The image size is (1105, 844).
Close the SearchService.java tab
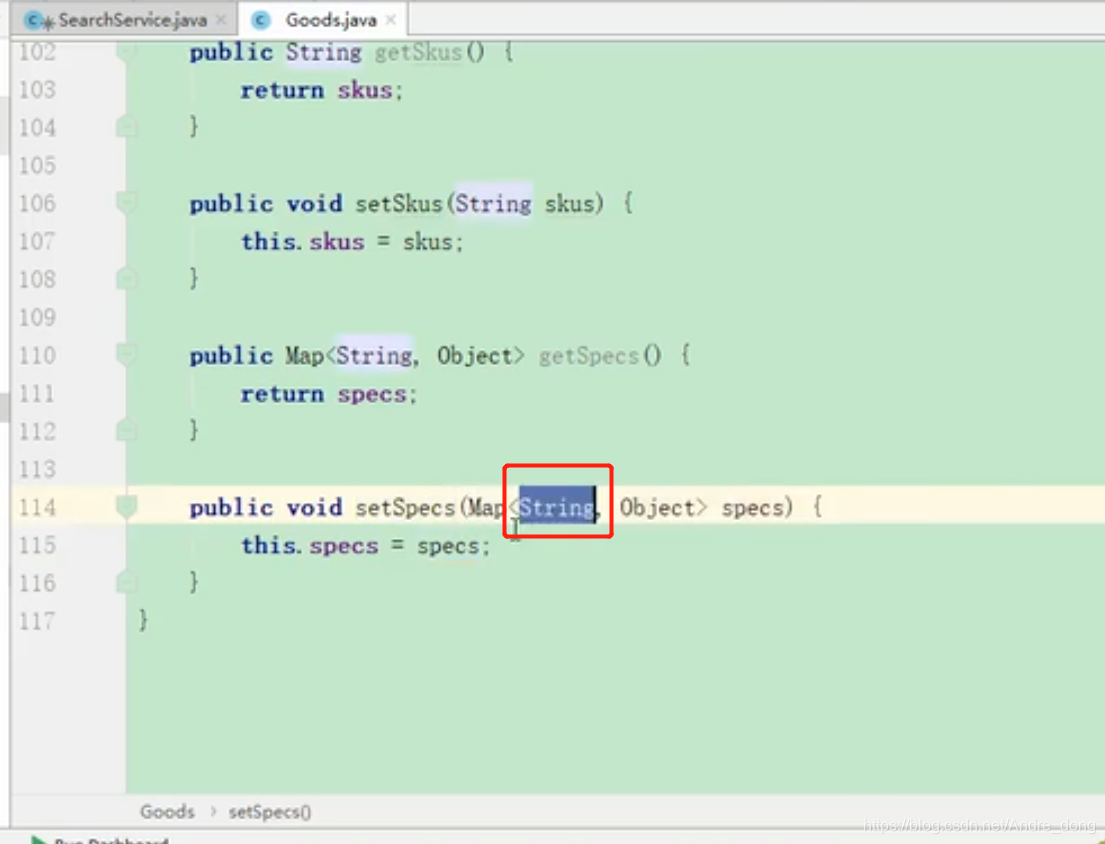221,20
